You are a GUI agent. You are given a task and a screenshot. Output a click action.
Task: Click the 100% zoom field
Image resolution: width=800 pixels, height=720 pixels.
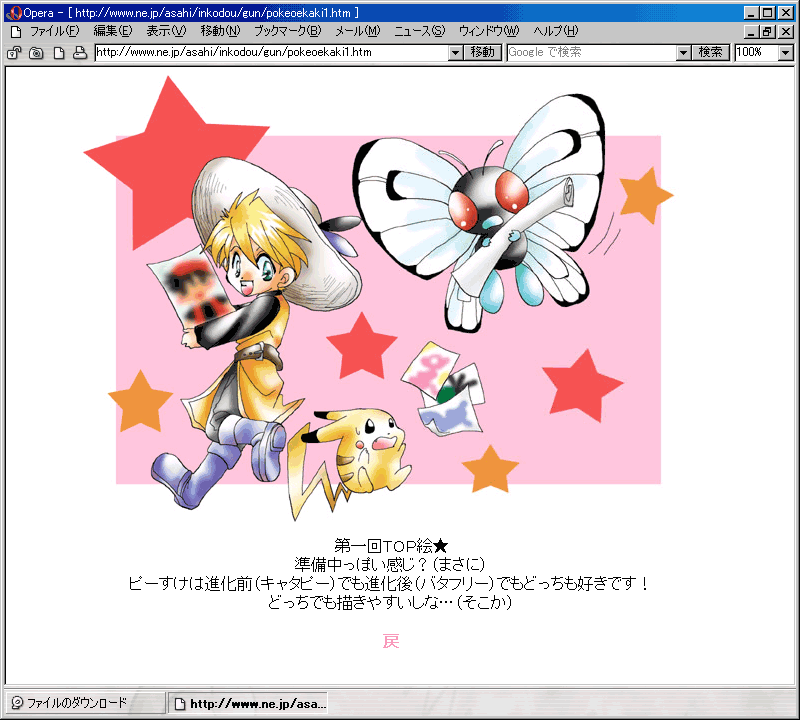(x=757, y=53)
